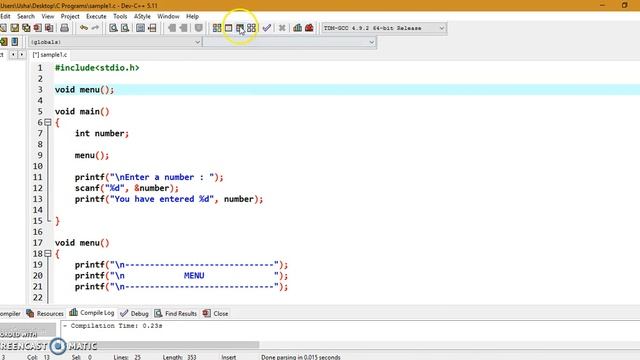Click the Compile & Run toolbar icon

pyautogui.click(x=240, y=28)
